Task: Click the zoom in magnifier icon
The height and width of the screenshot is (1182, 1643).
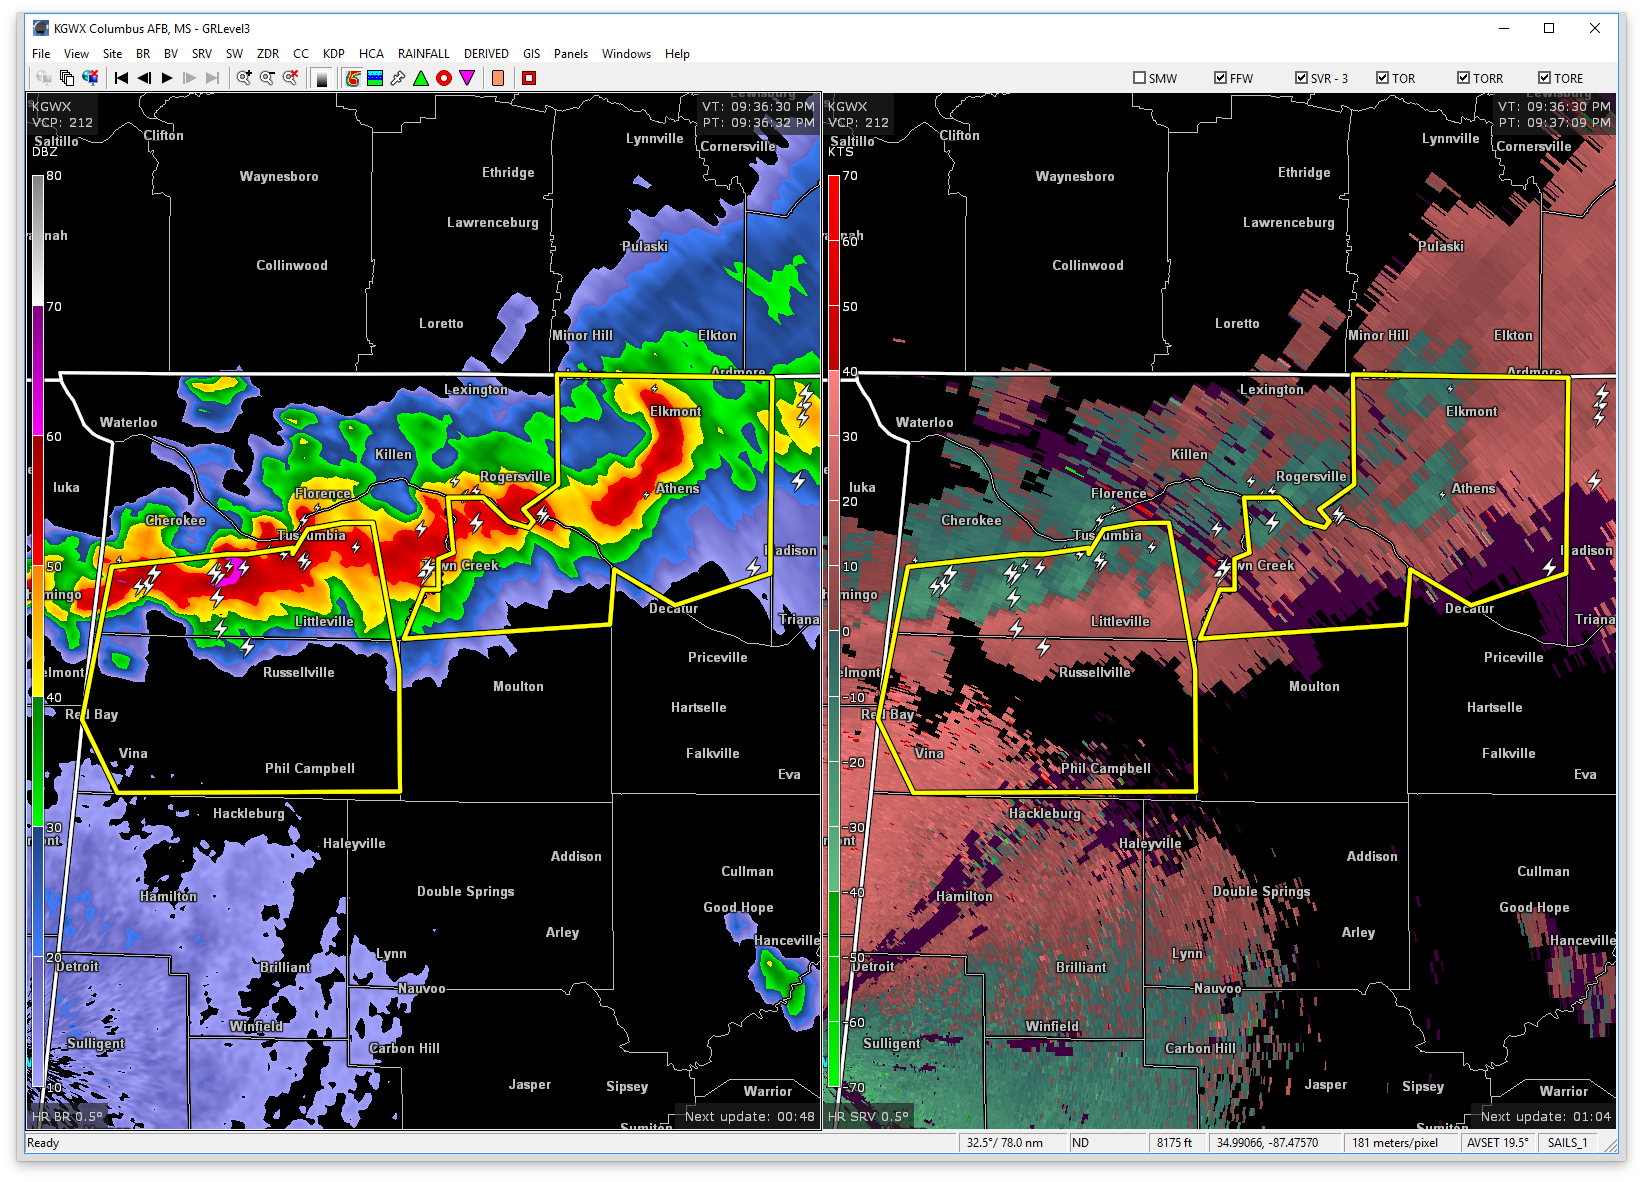Action: pos(244,78)
